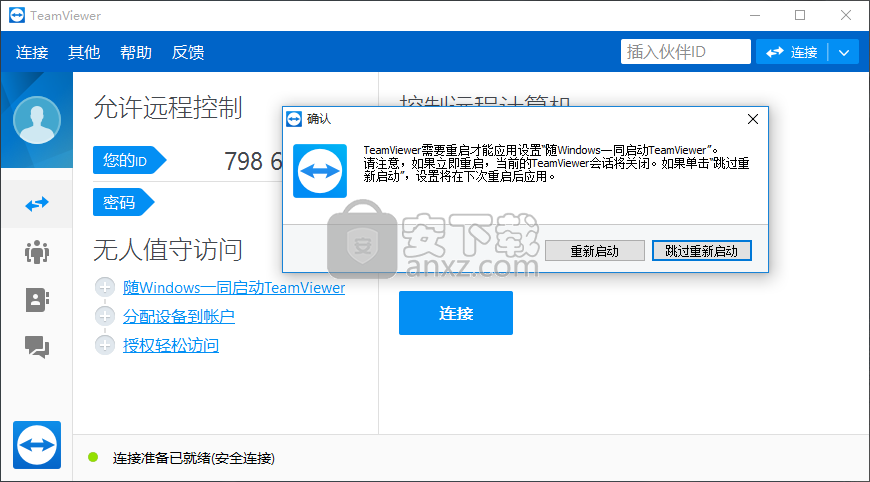This screenshot has height=482, width=870.
Task: Expand the dropdown arrow next to 连接
Action: [x=844, y=52]
